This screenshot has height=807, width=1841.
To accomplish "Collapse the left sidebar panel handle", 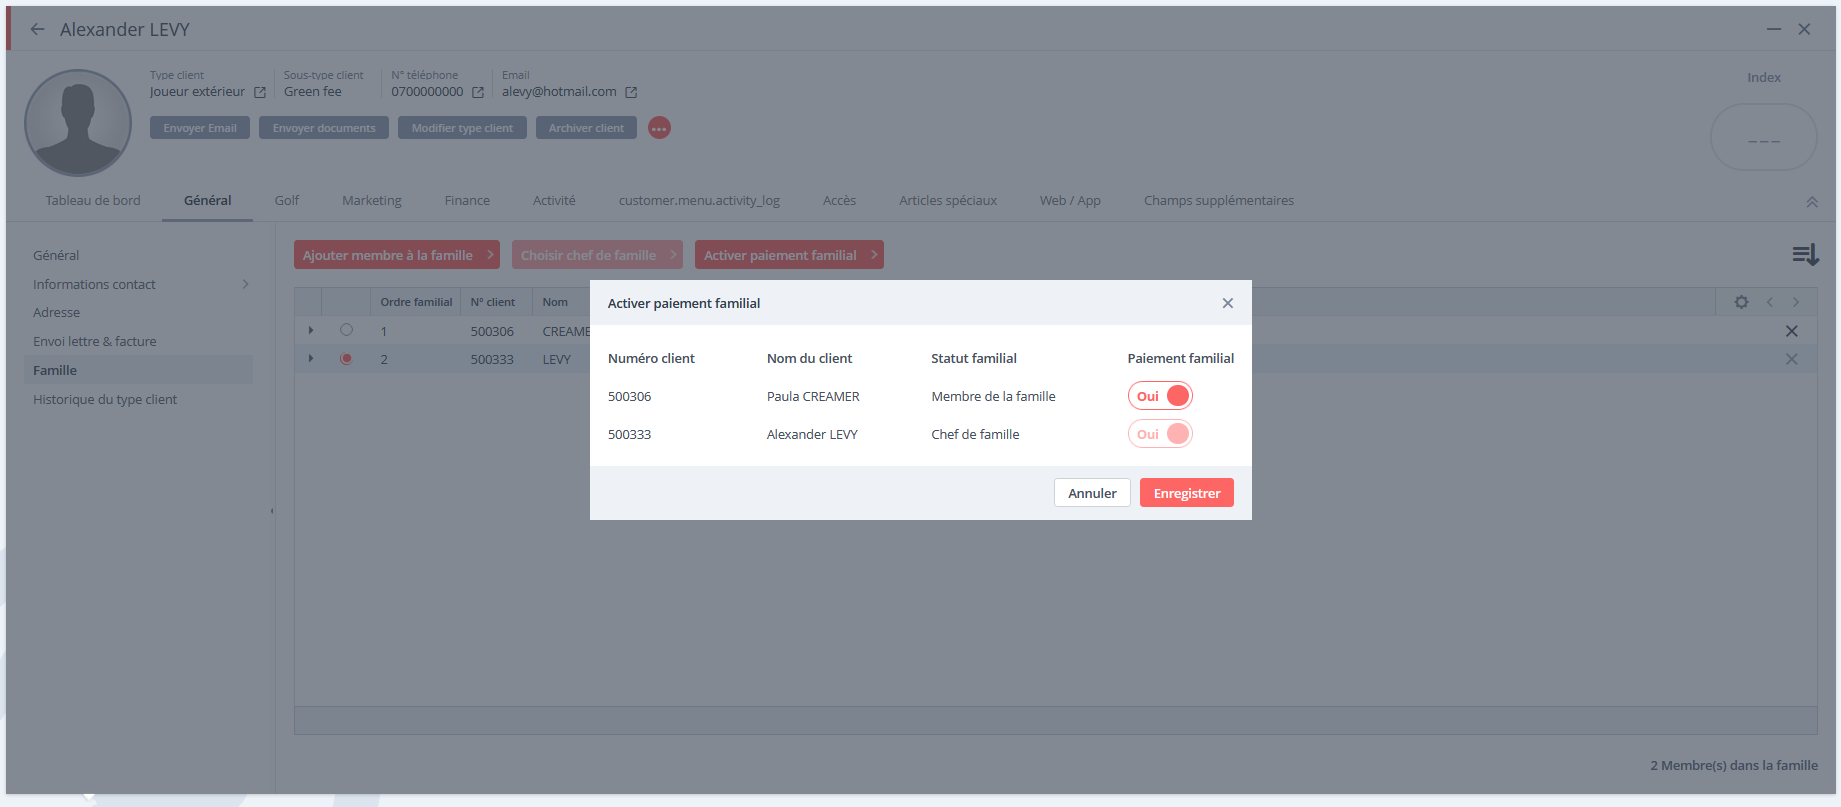I will [x=272, y=511].
